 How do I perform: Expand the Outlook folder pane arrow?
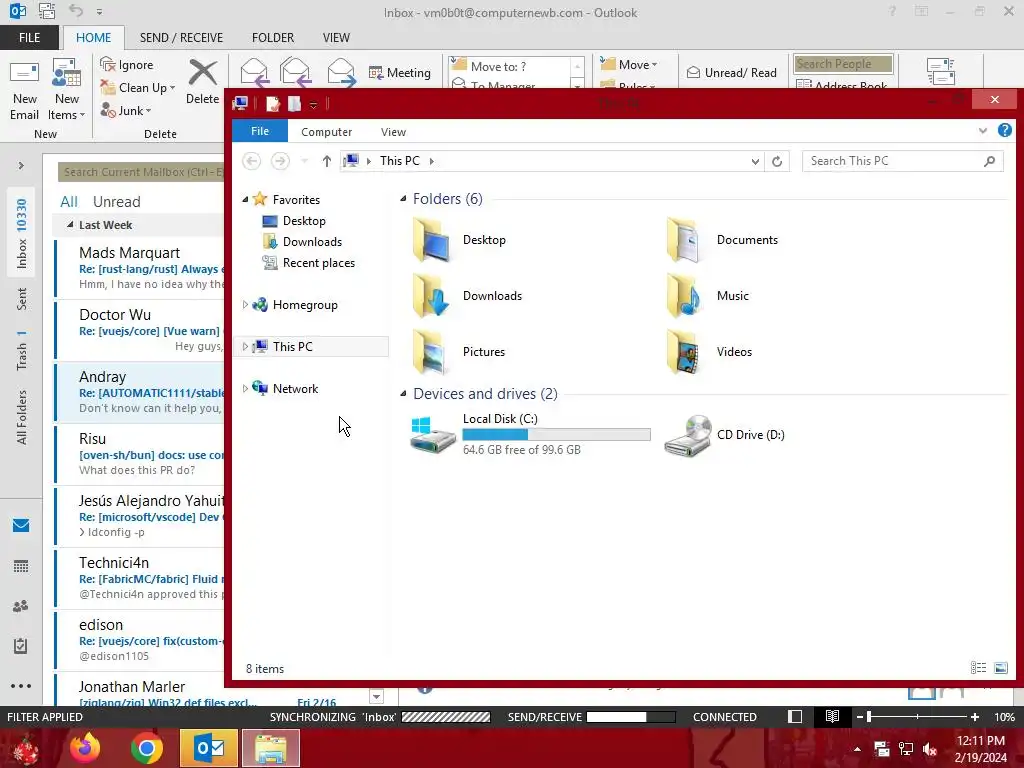click(x=21, y=166)
